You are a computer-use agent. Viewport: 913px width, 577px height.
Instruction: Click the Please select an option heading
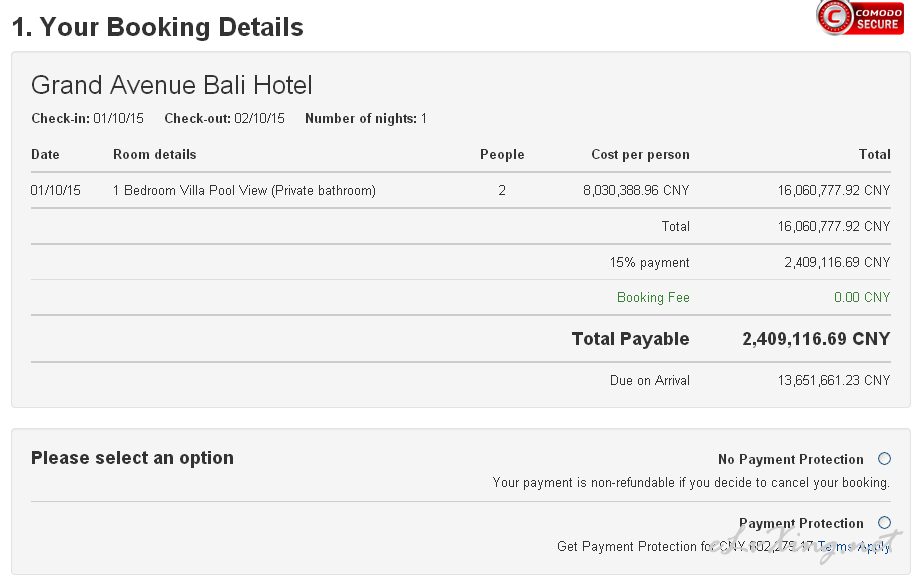[x=132, y=458]
